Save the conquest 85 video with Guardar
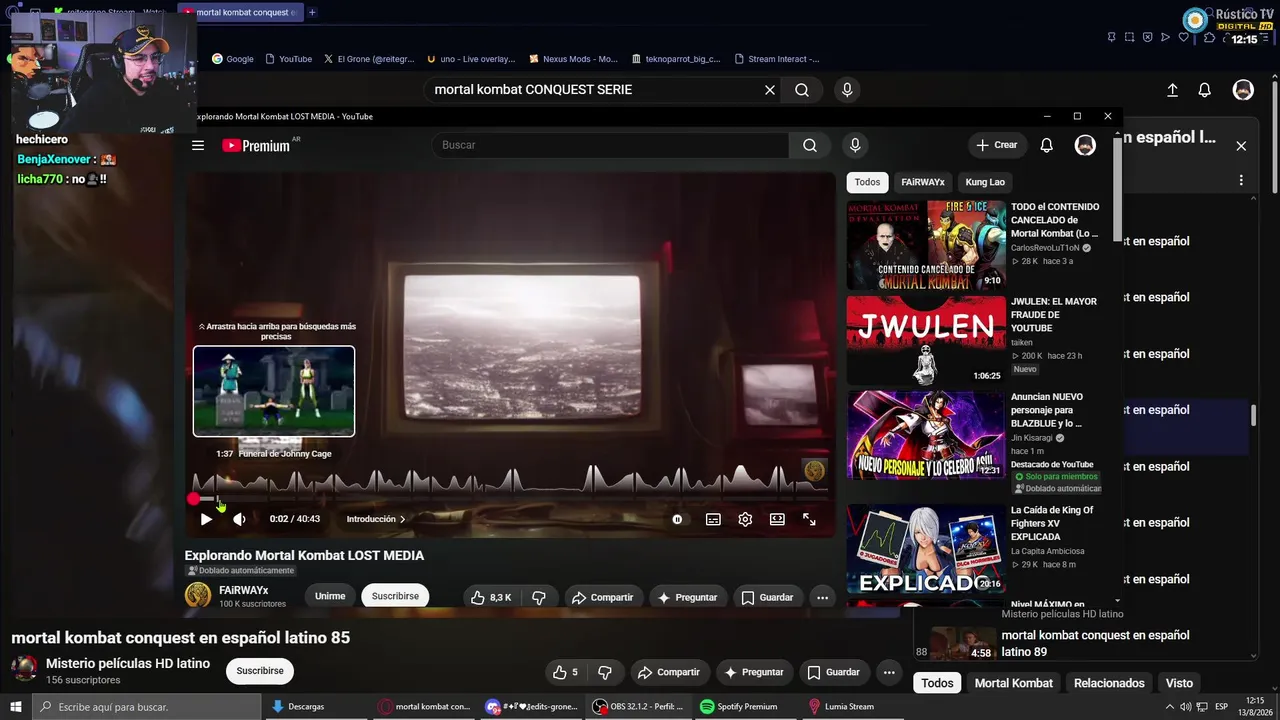 pos(833,673)
